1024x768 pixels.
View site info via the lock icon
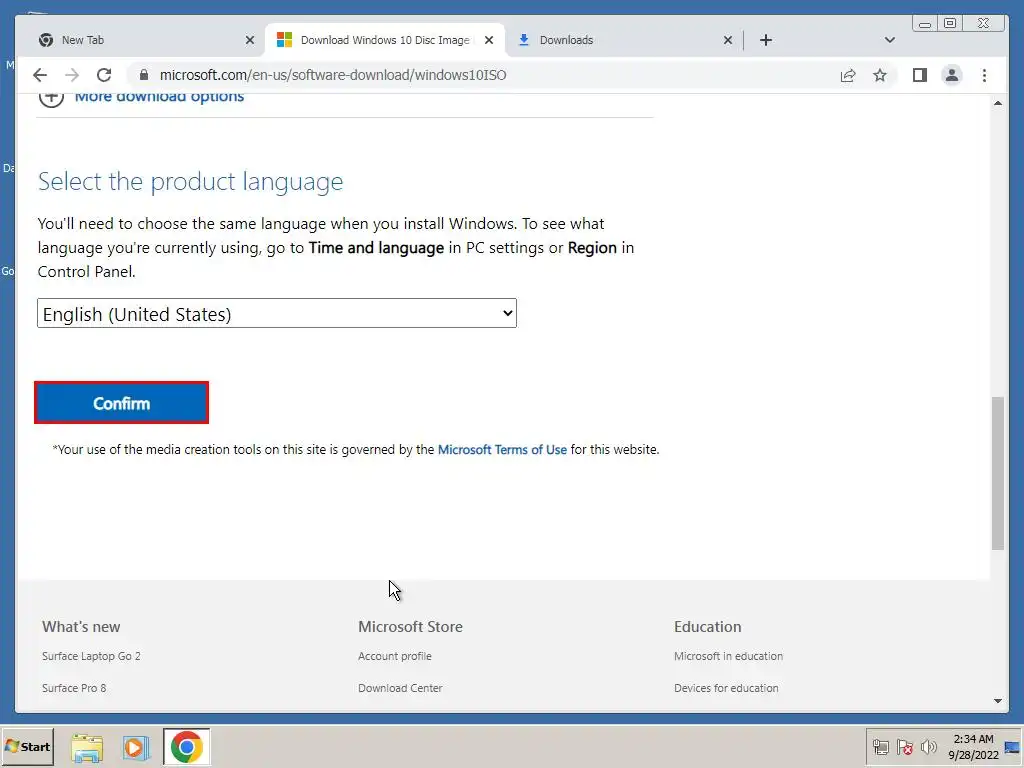tap(144, 75)
